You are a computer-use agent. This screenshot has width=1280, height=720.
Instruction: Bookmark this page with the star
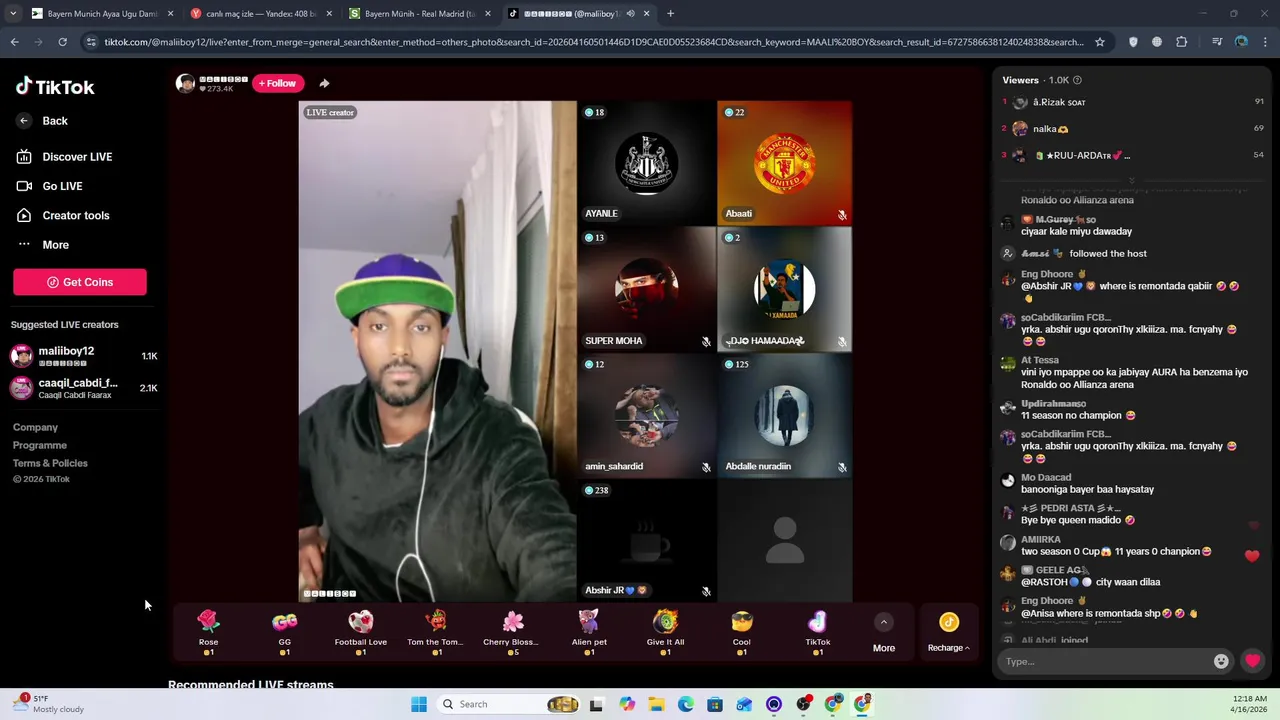(x=1100, y=42)
